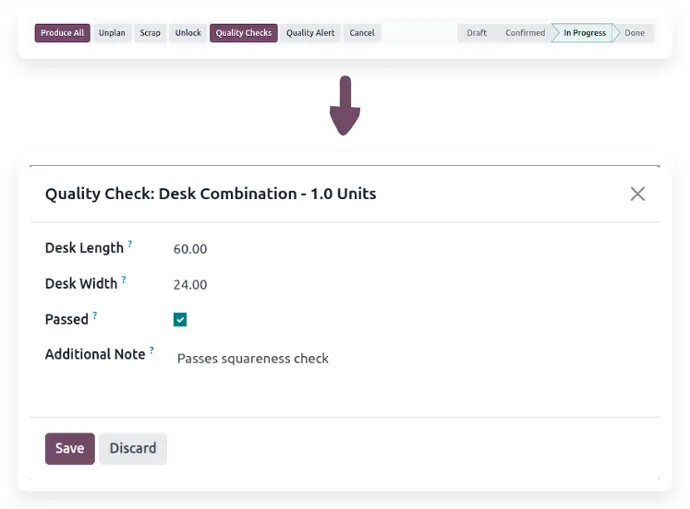
Task: Set the status to Done
Action: point(635,33)
